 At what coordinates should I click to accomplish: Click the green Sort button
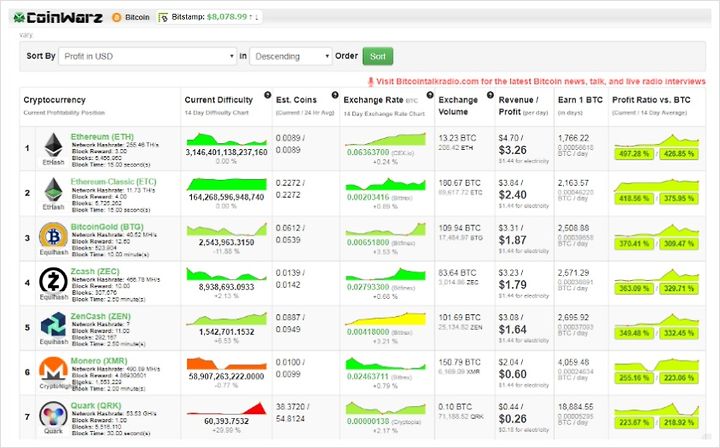point(377,56)
